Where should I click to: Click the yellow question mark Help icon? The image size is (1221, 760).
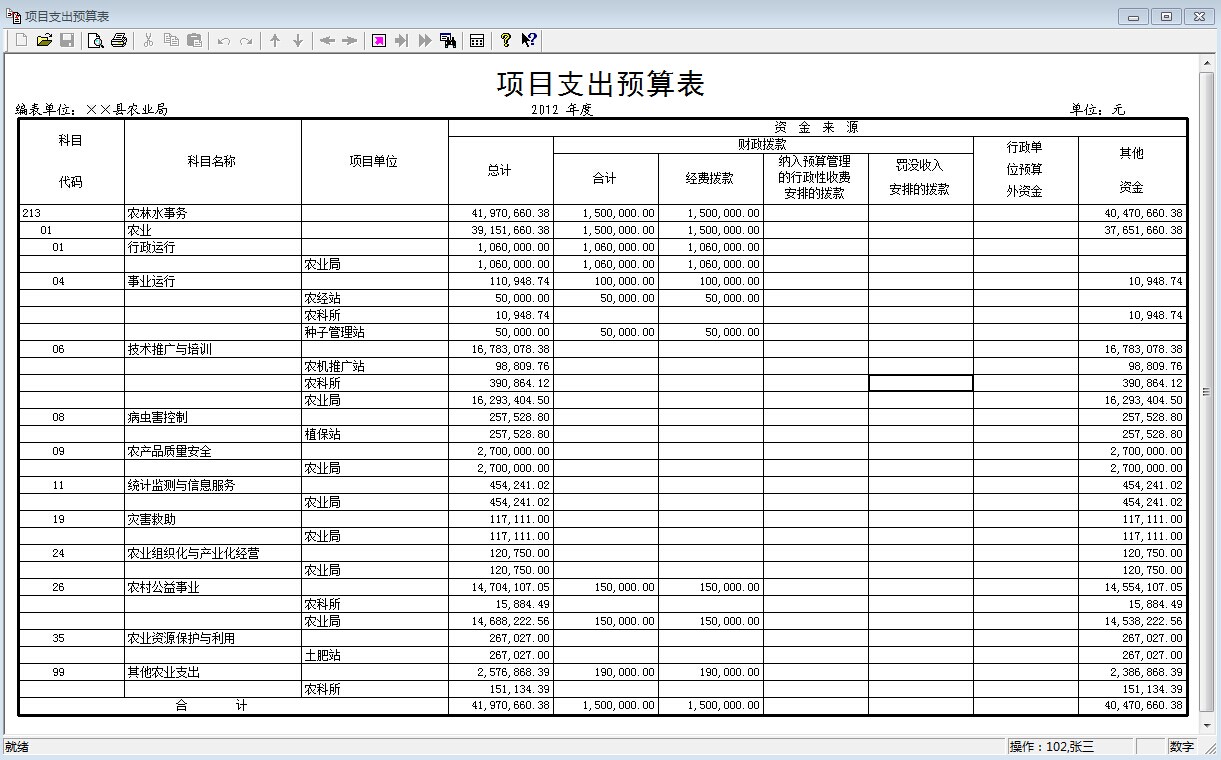click(x=506, y=40)
